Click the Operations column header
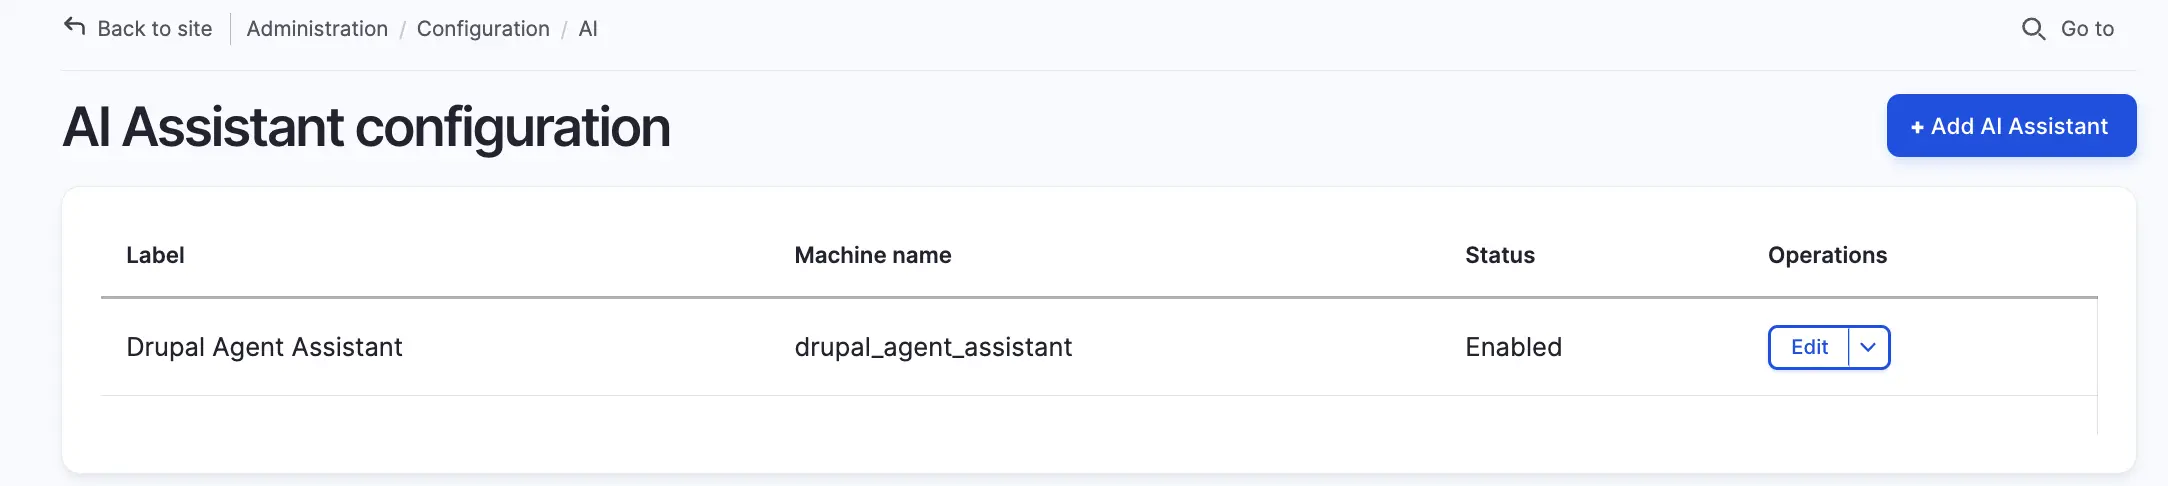 pyautogui.click(x=1827, y=255)
